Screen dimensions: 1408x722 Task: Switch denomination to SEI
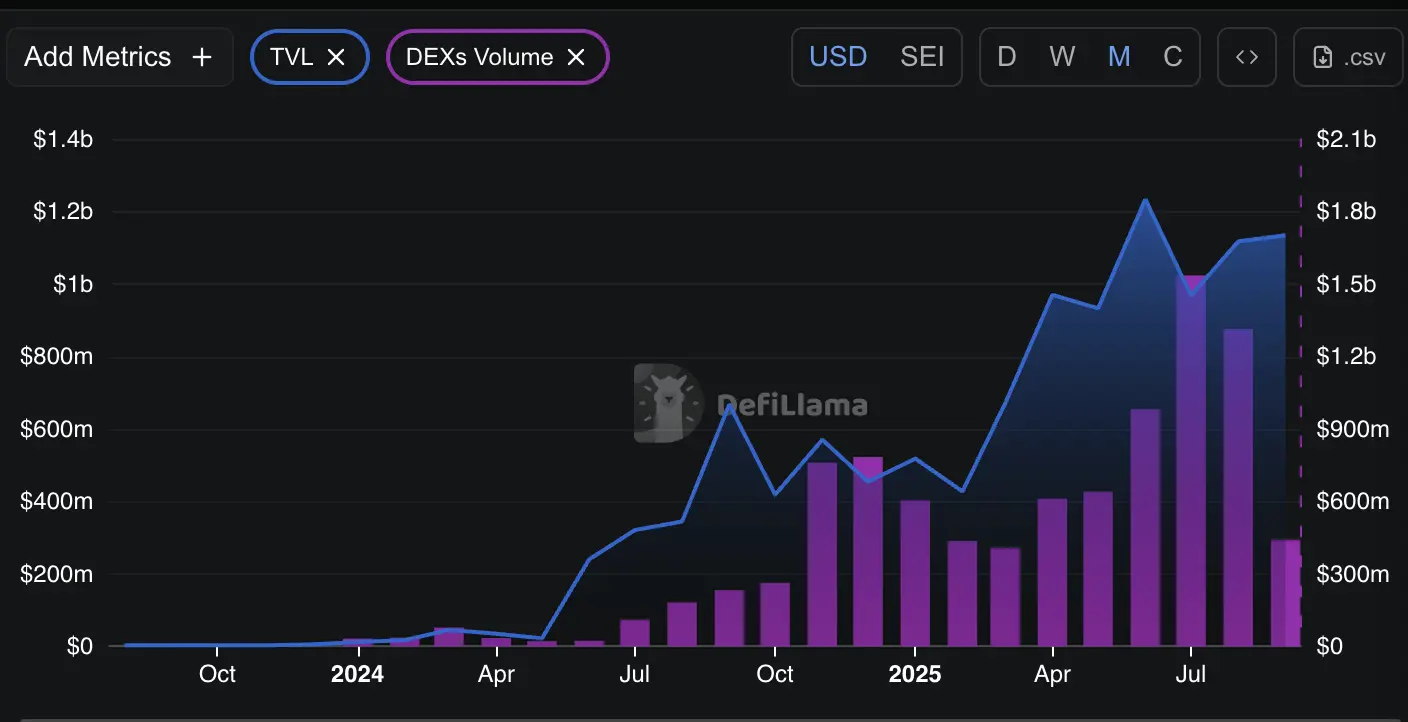[922, 57]
